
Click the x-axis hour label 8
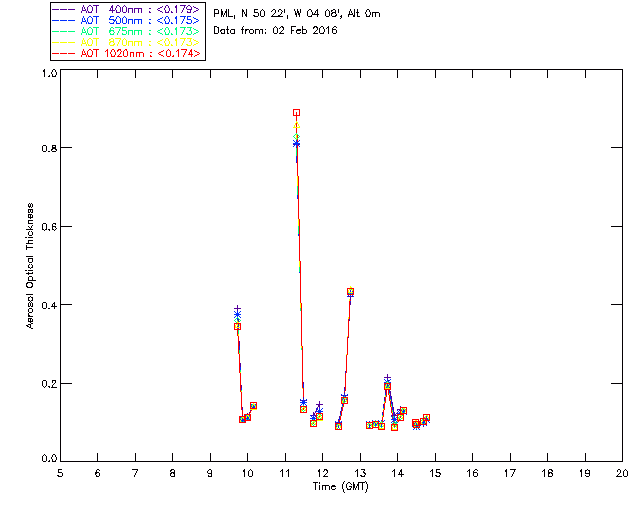(173, 473)
